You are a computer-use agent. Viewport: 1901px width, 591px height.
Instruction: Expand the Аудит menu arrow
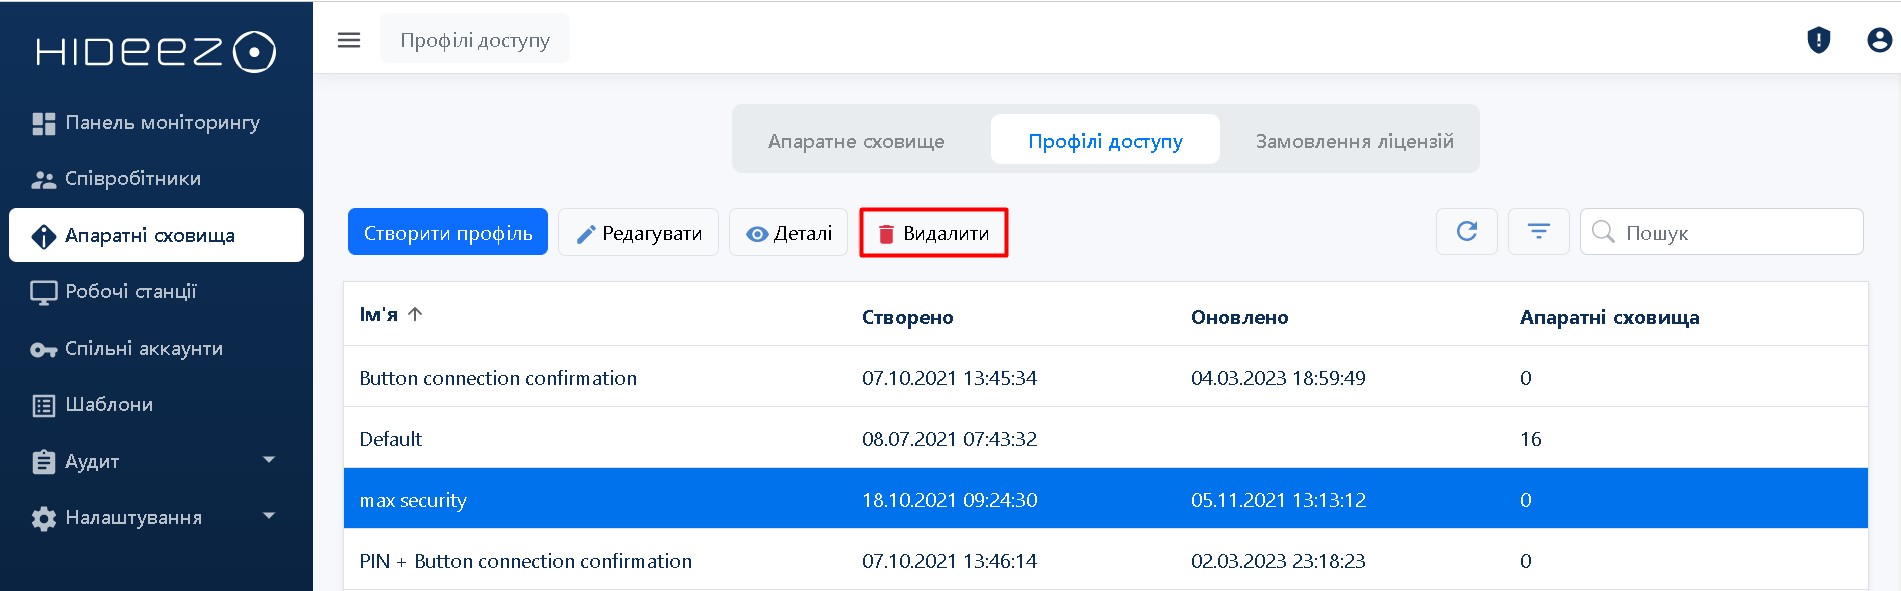(x=268, y=460)
